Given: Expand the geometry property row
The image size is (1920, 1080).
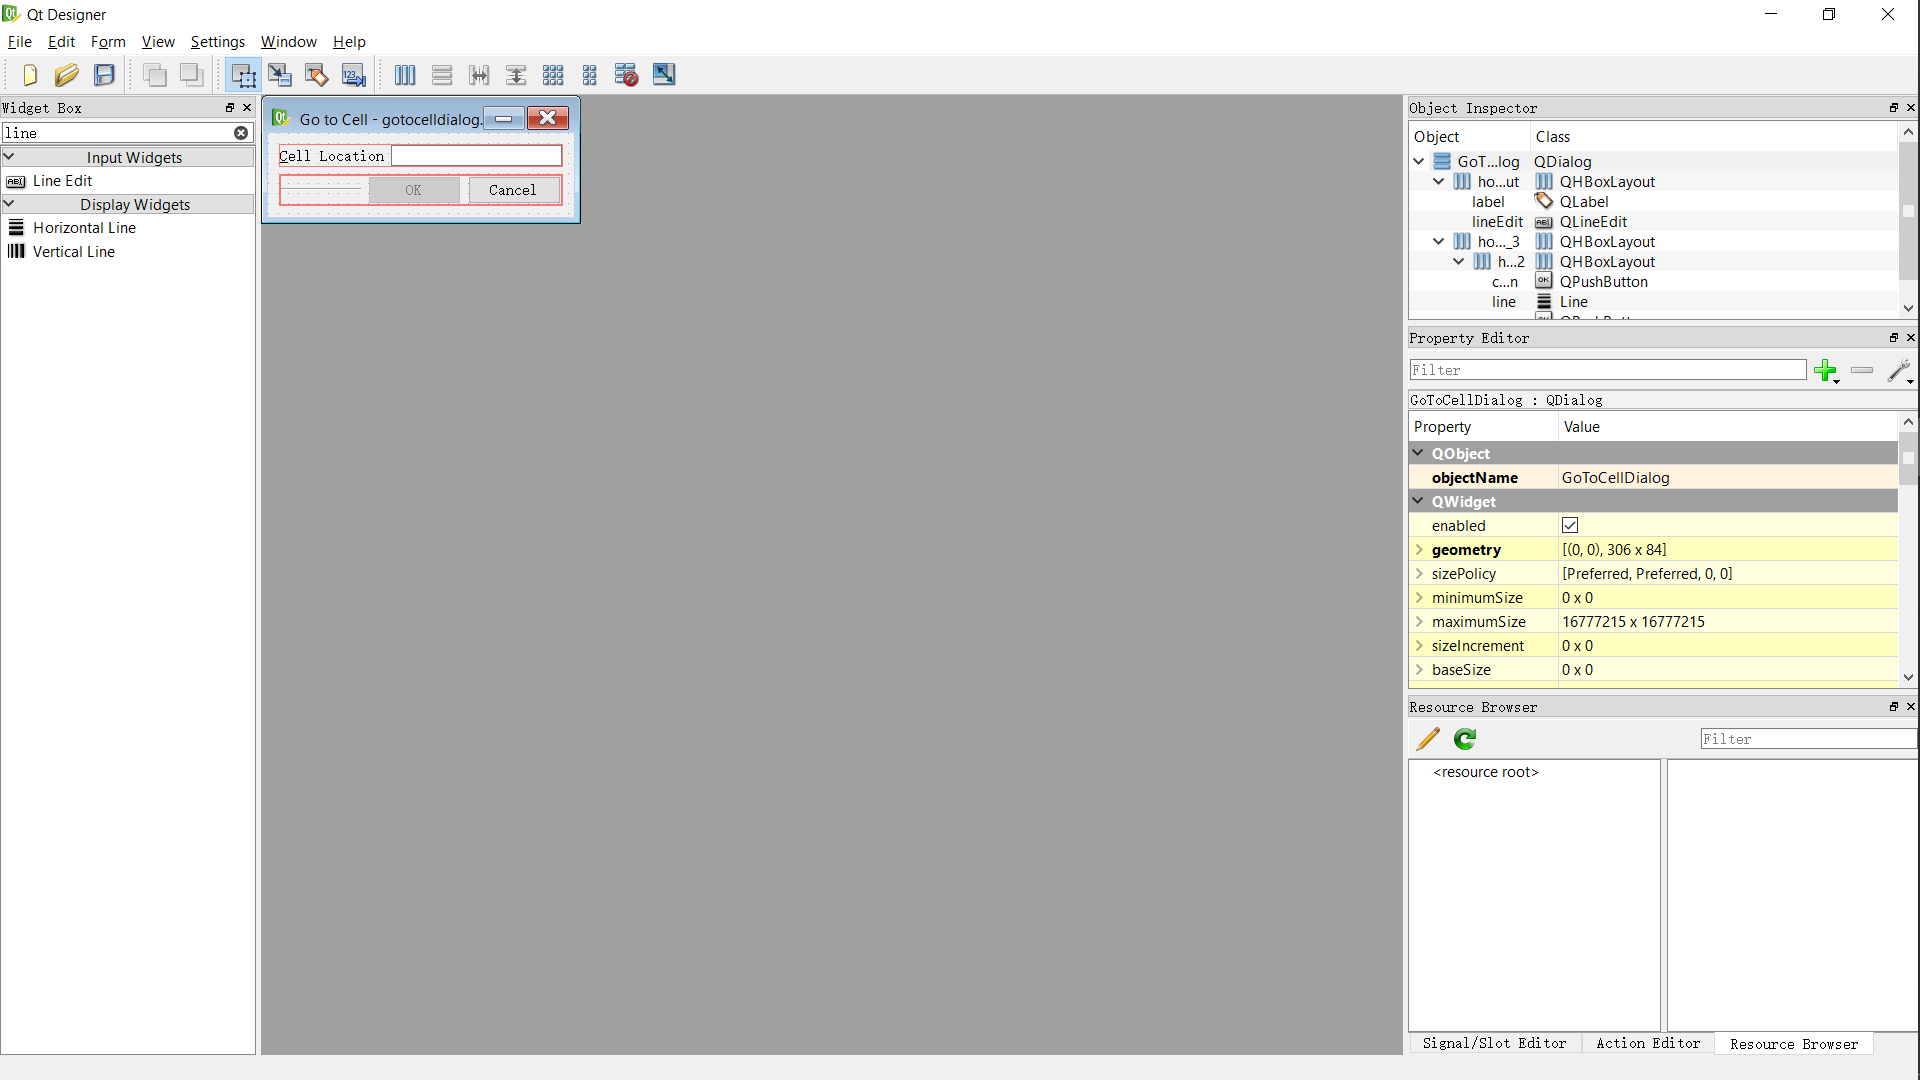Looking at the screenshot, I should (1419, 550).
